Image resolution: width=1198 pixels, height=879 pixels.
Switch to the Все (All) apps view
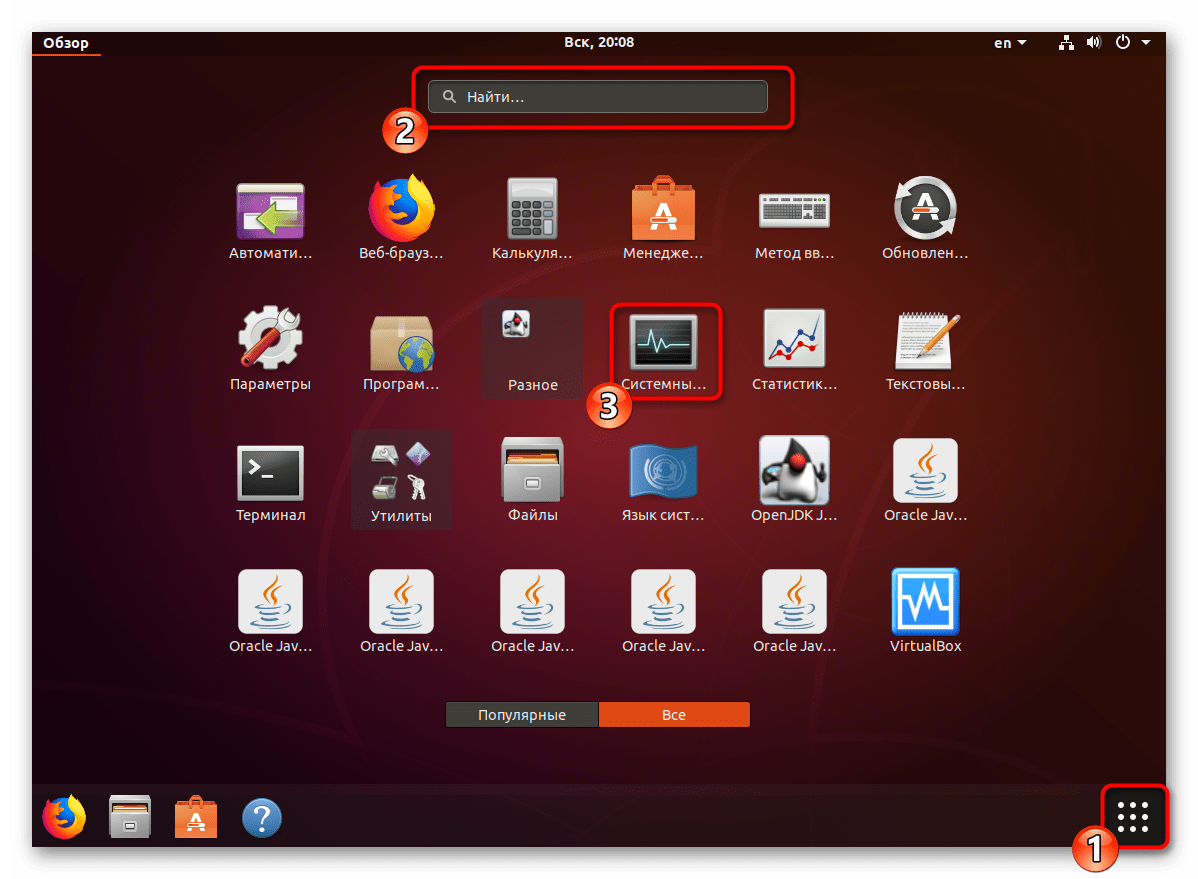(674, 715)
